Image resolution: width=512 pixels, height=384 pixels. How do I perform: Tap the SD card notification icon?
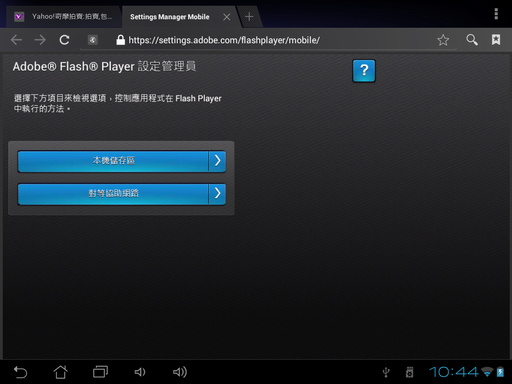410,372
